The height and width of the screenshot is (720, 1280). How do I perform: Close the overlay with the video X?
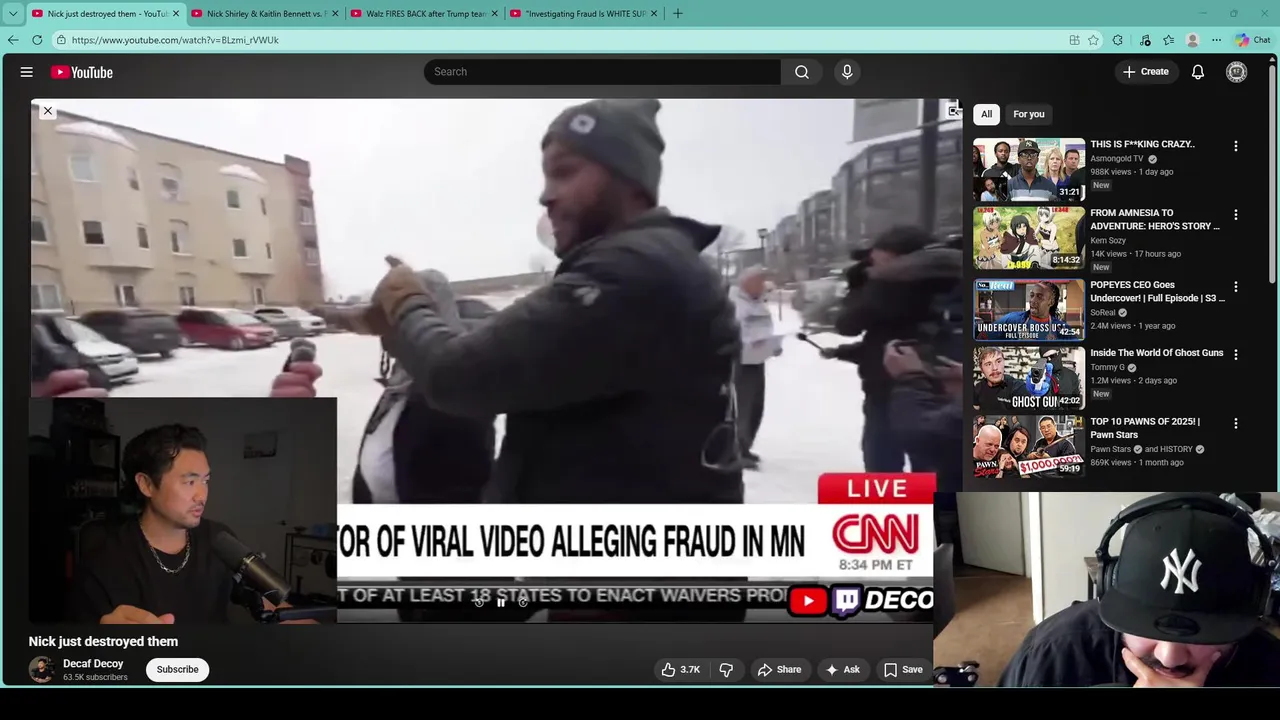click(x=47, y=111)
